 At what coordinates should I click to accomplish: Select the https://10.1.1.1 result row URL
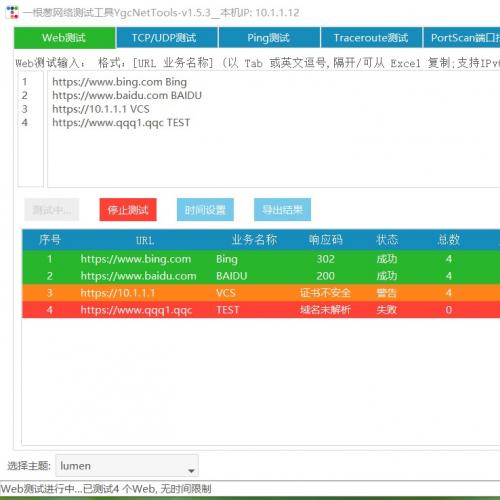tap(118, 293)
